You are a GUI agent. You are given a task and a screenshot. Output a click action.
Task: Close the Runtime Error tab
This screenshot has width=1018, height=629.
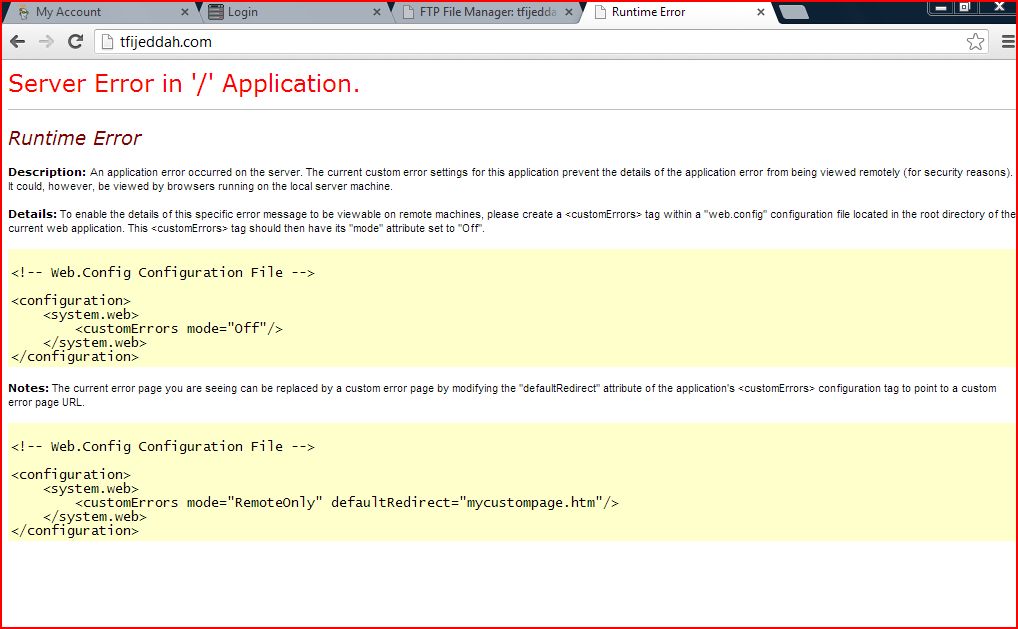pos(761,12)
